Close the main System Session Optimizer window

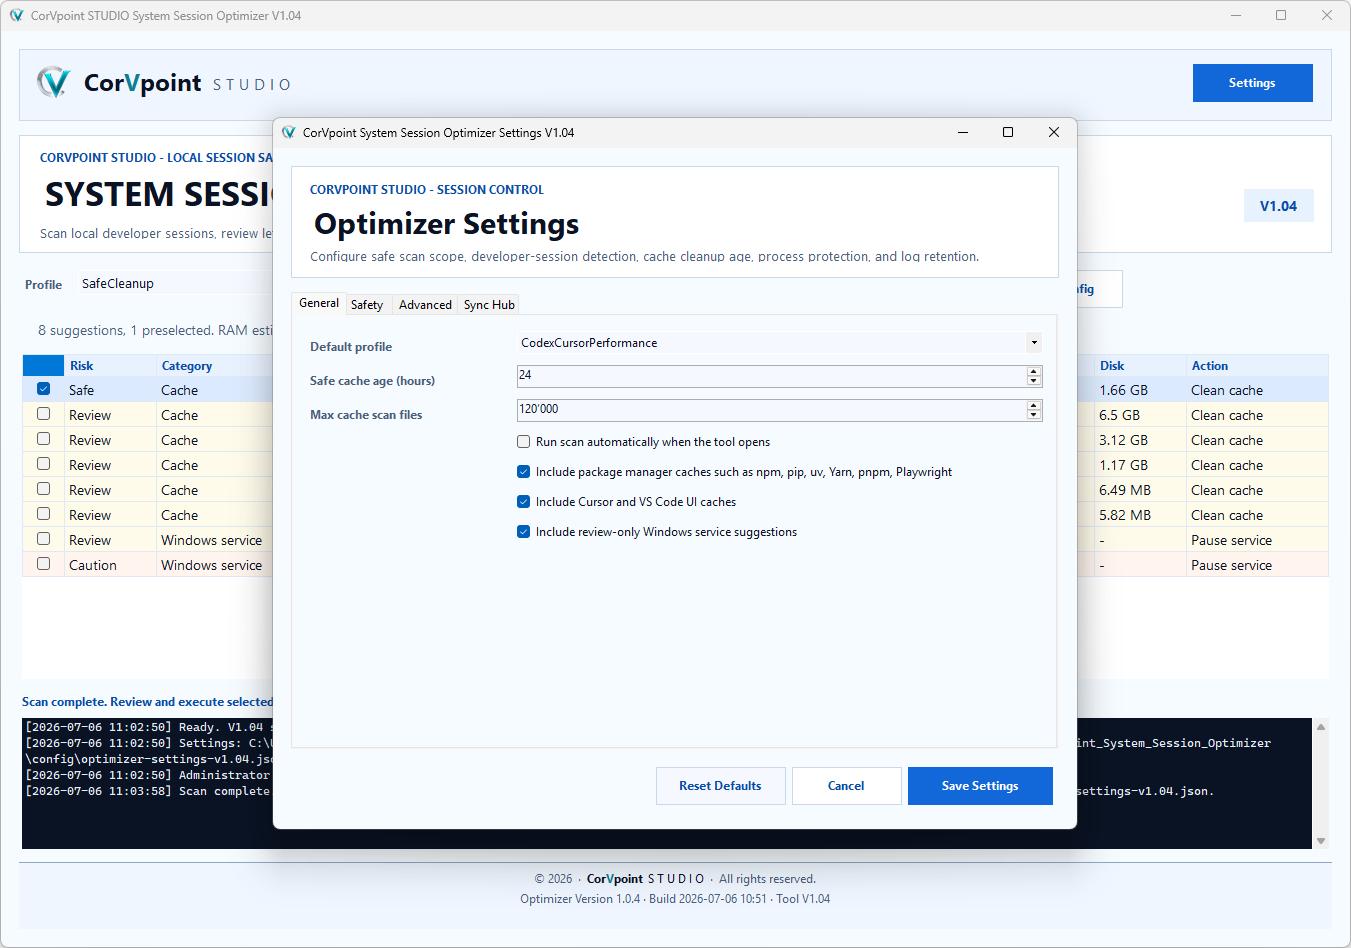click(x=1327, y=15)
